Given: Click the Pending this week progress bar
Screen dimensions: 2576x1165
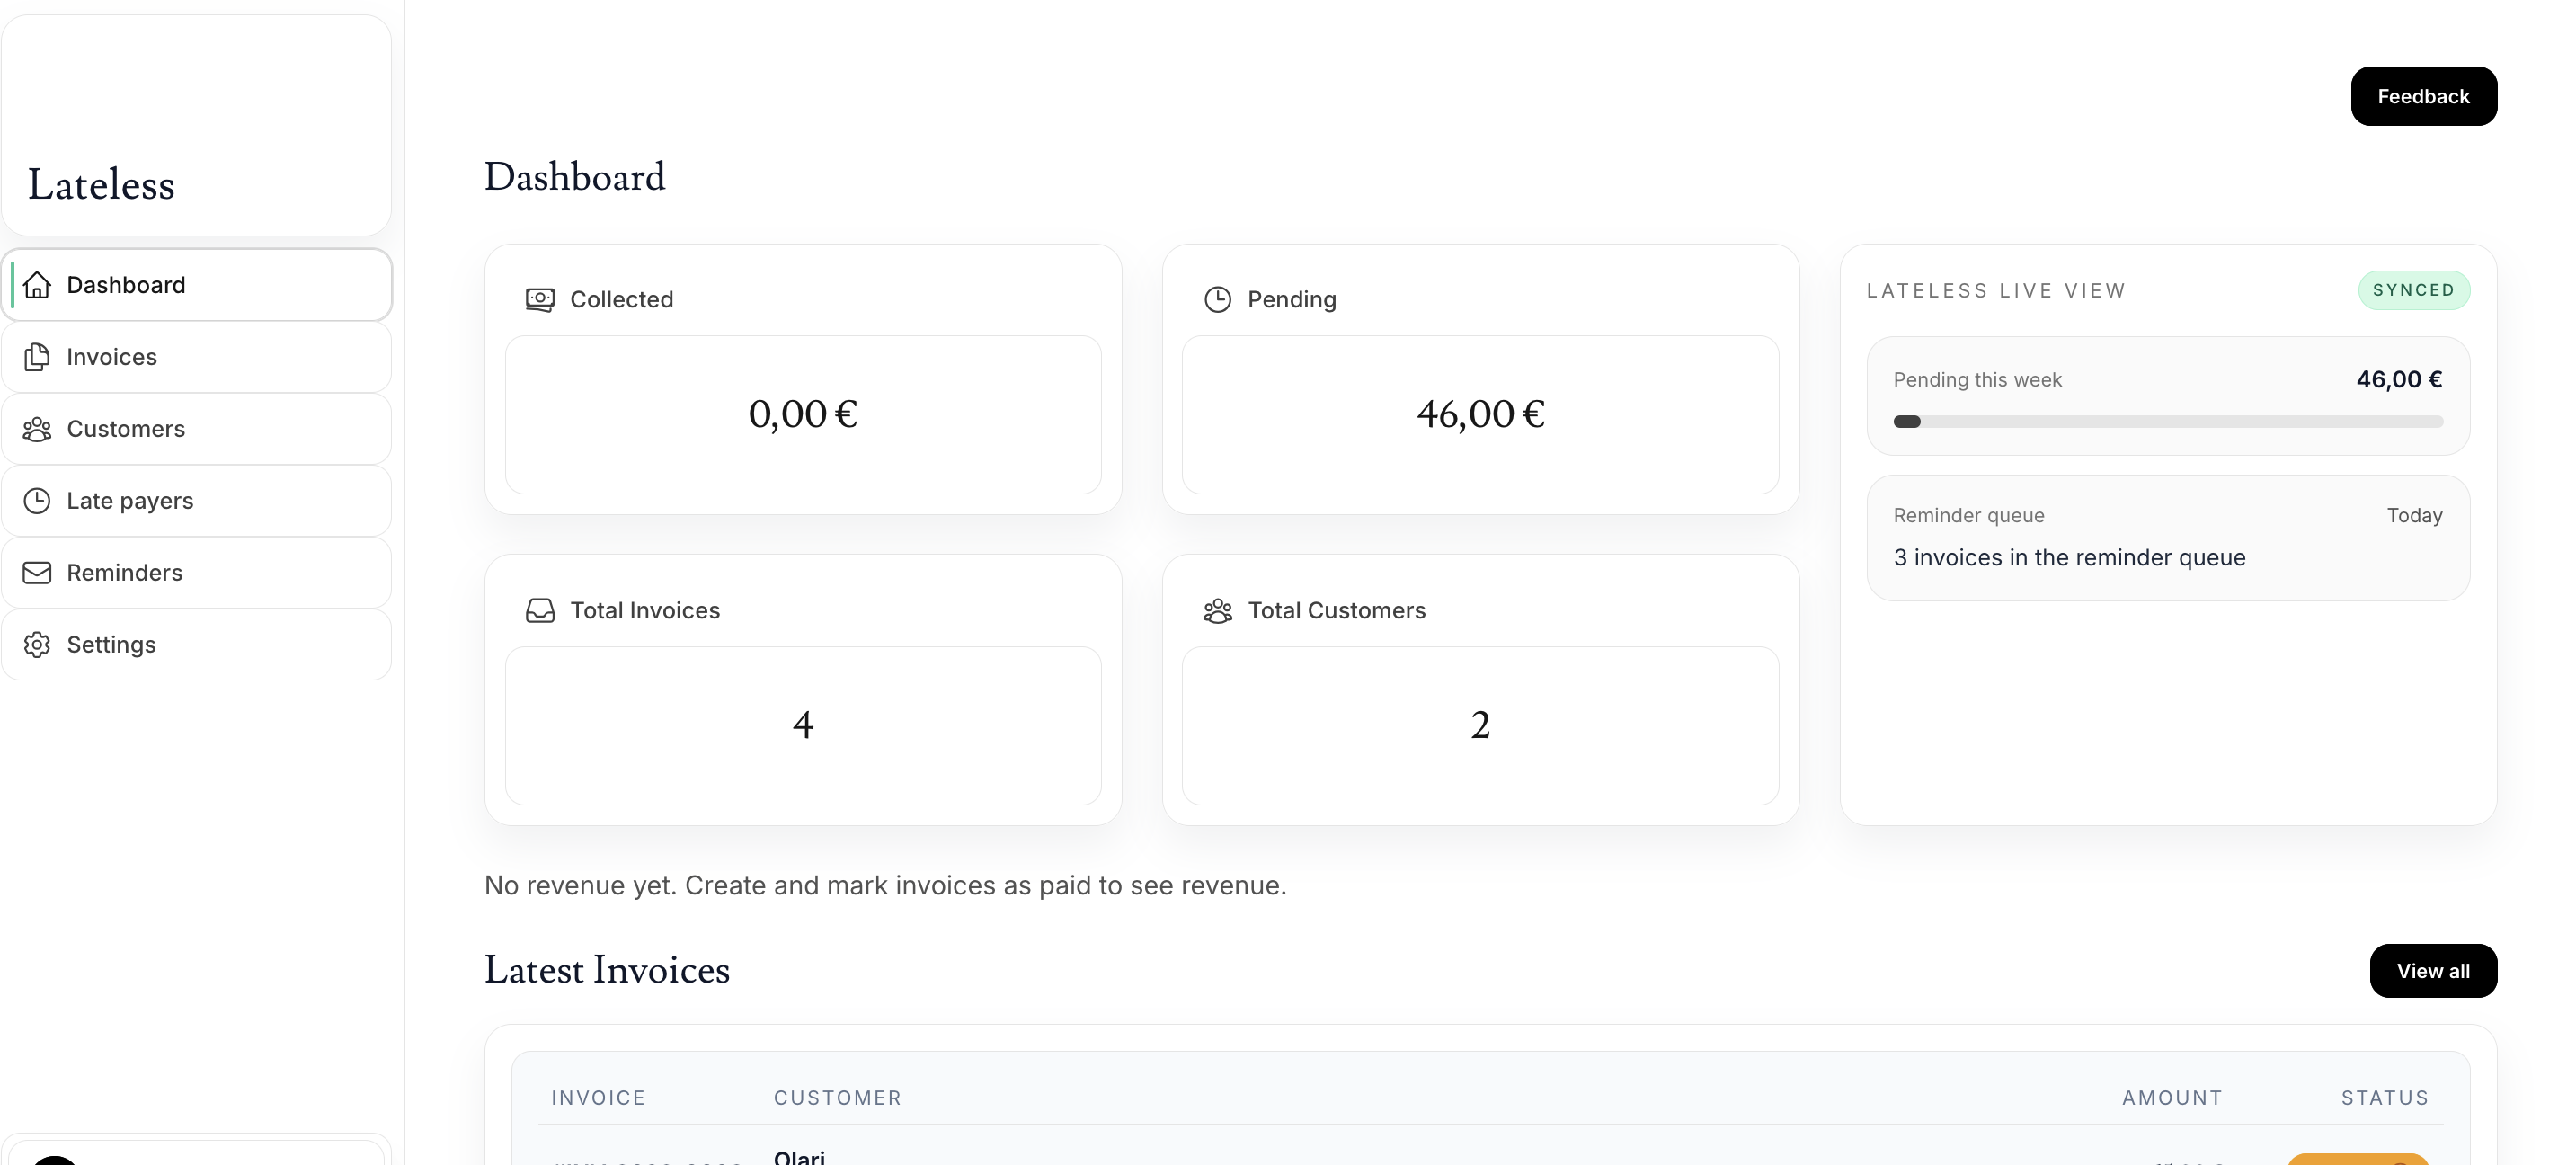Looking at the screenshot, I should tap(2167, 422).
